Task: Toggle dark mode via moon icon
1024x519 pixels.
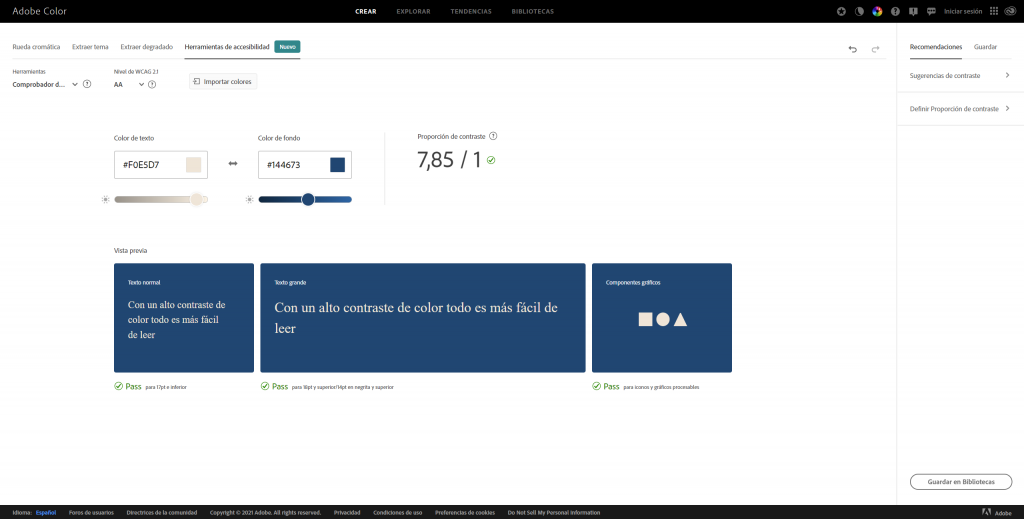Action: tap(859, 11)
